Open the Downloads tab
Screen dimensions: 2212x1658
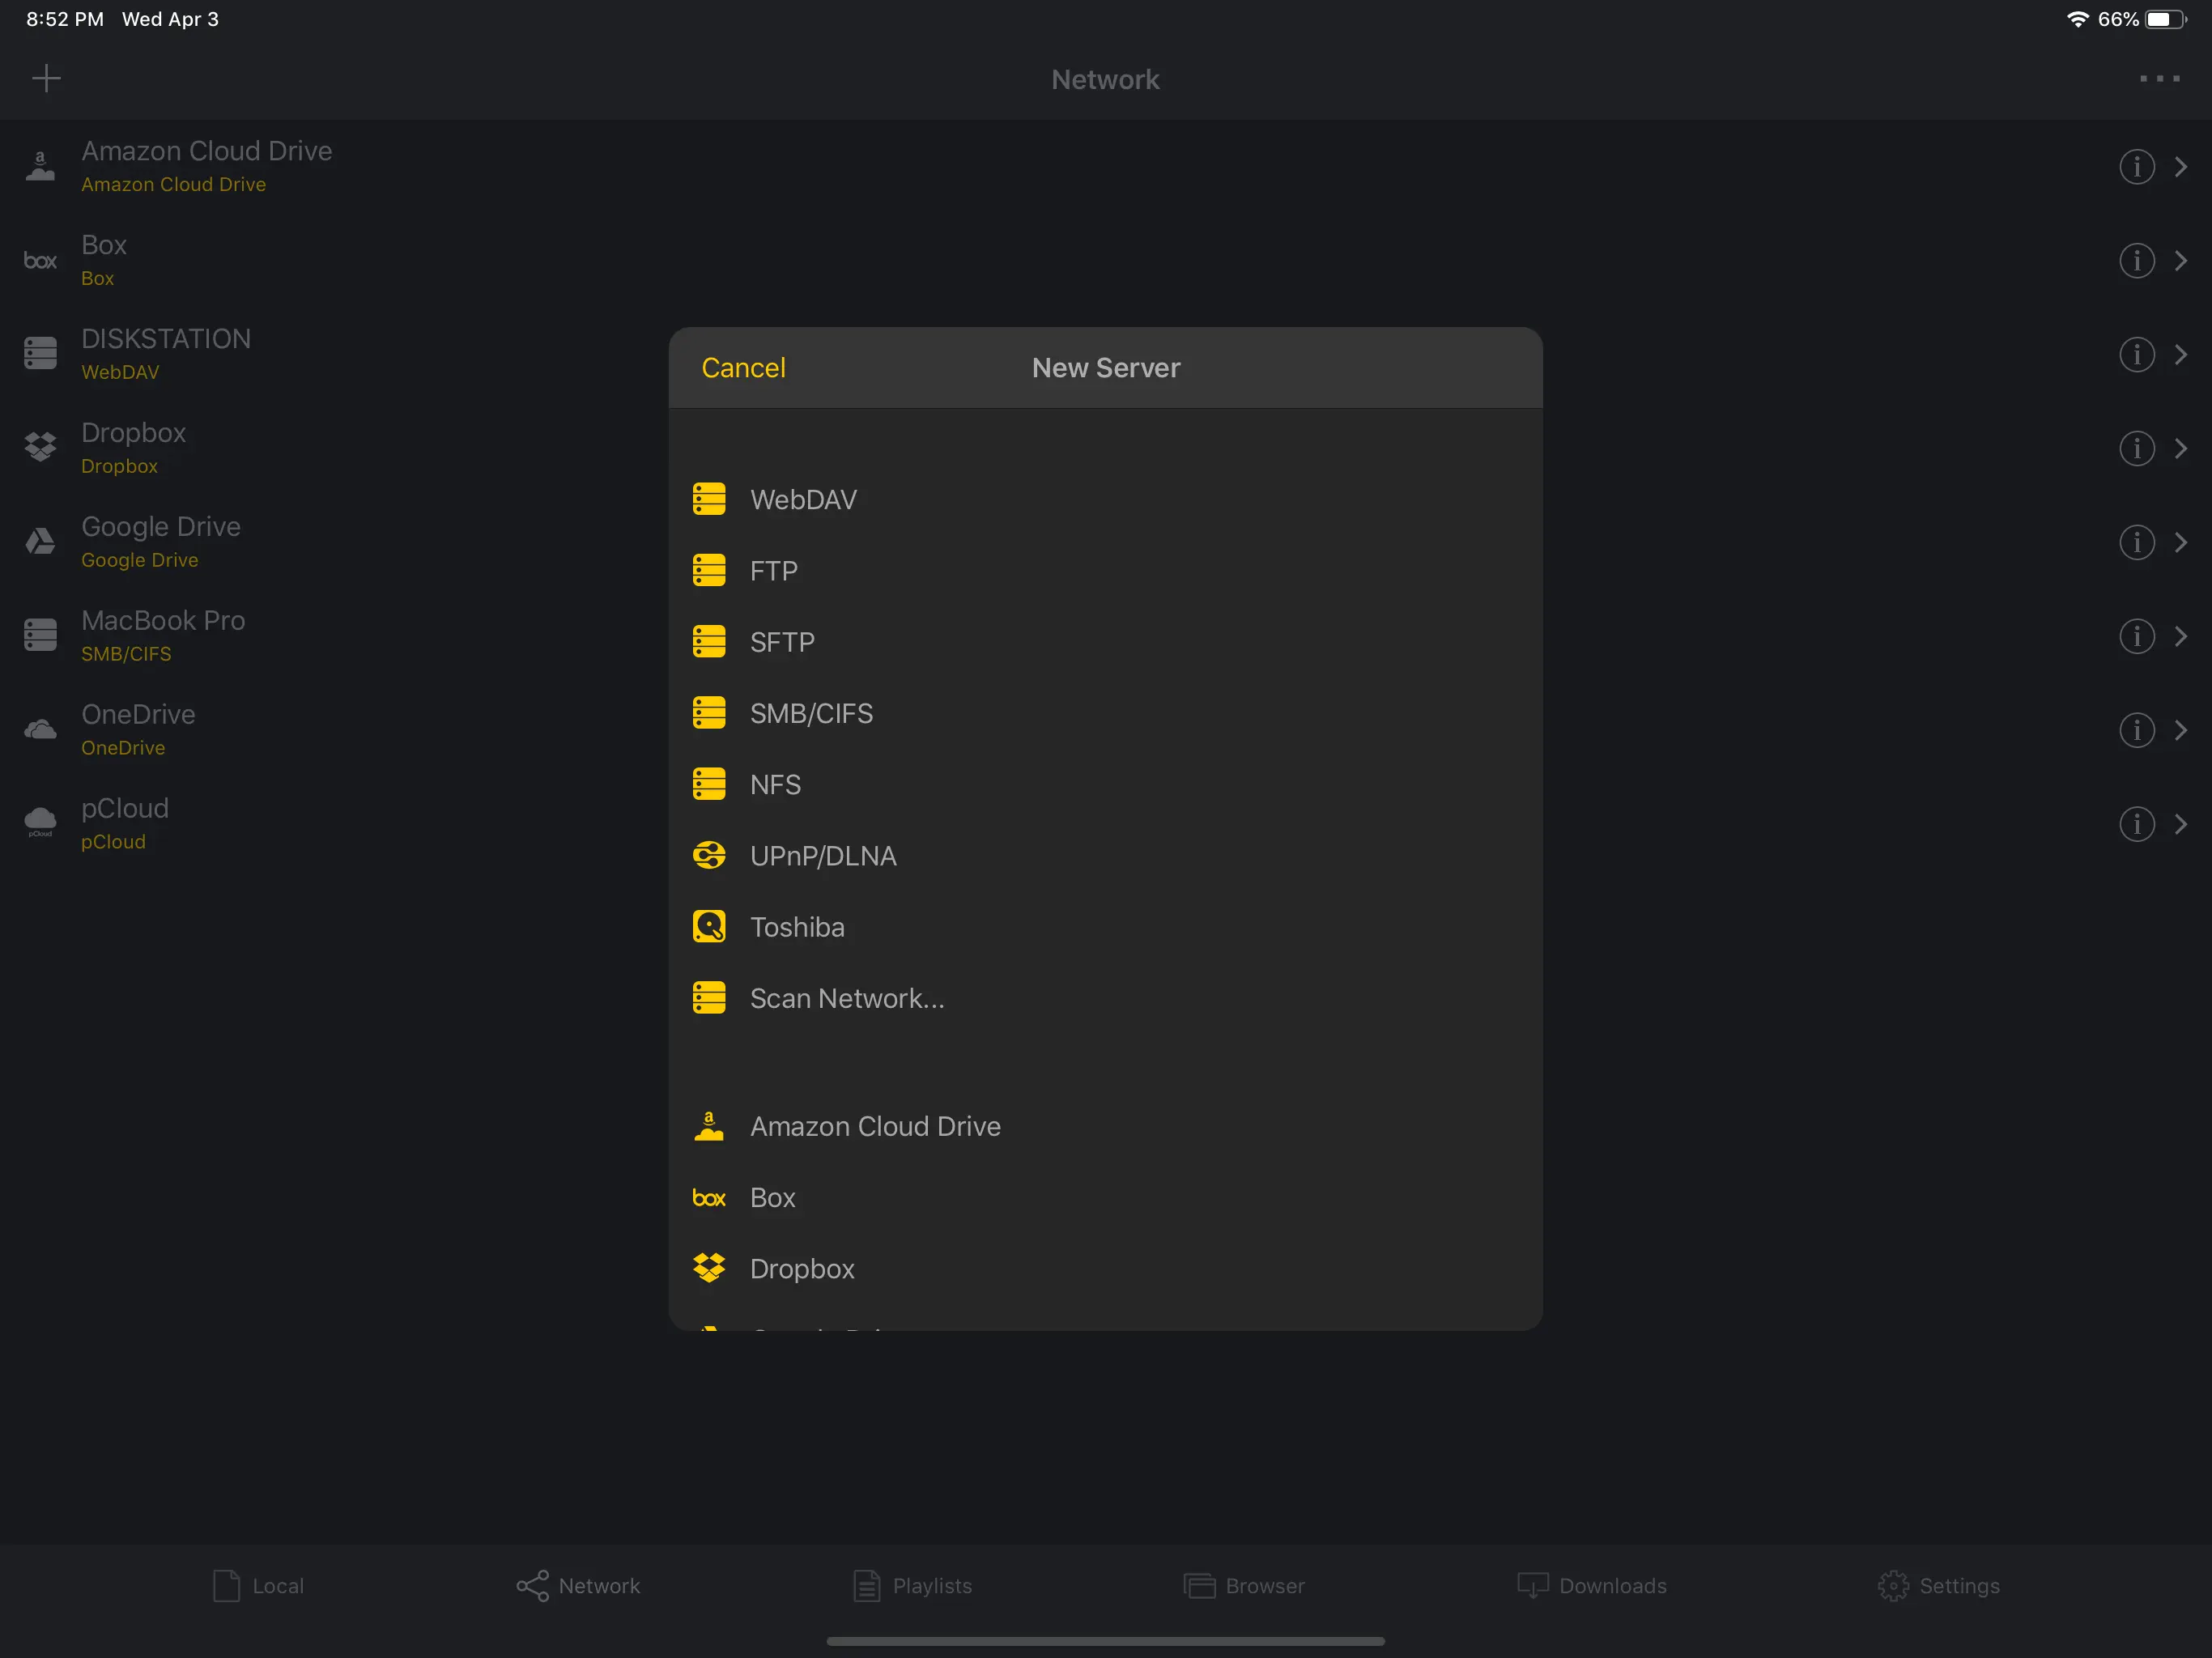coord(1591,1586)
